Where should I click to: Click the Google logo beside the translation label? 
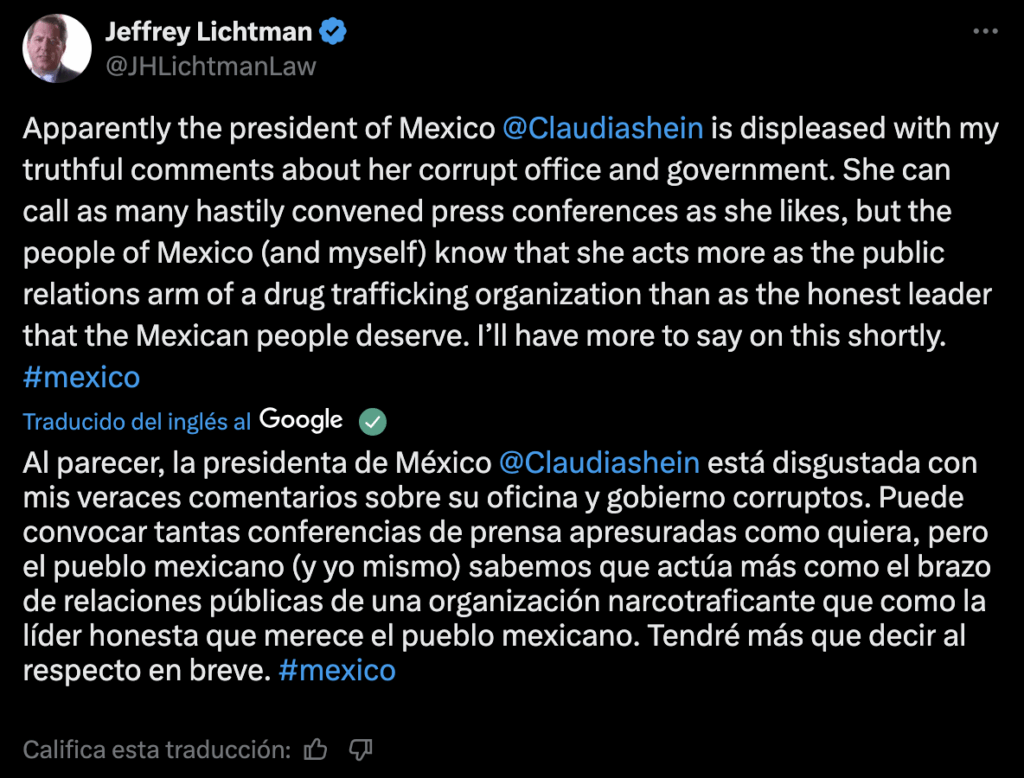click(301, 420)
